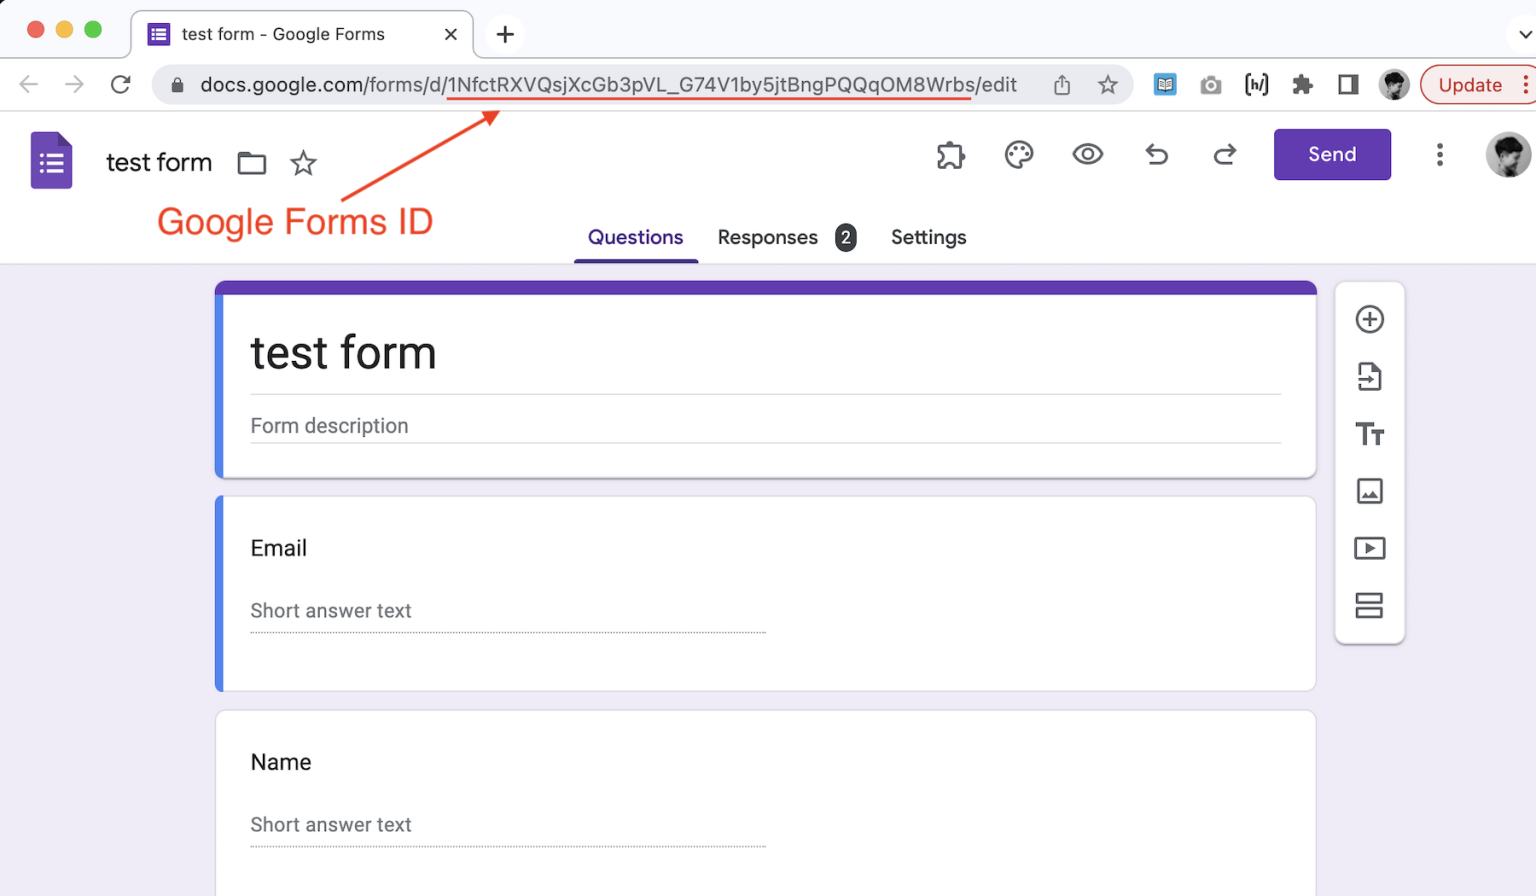Open the Import questions panel
1536x896 pixels.
1369,377
